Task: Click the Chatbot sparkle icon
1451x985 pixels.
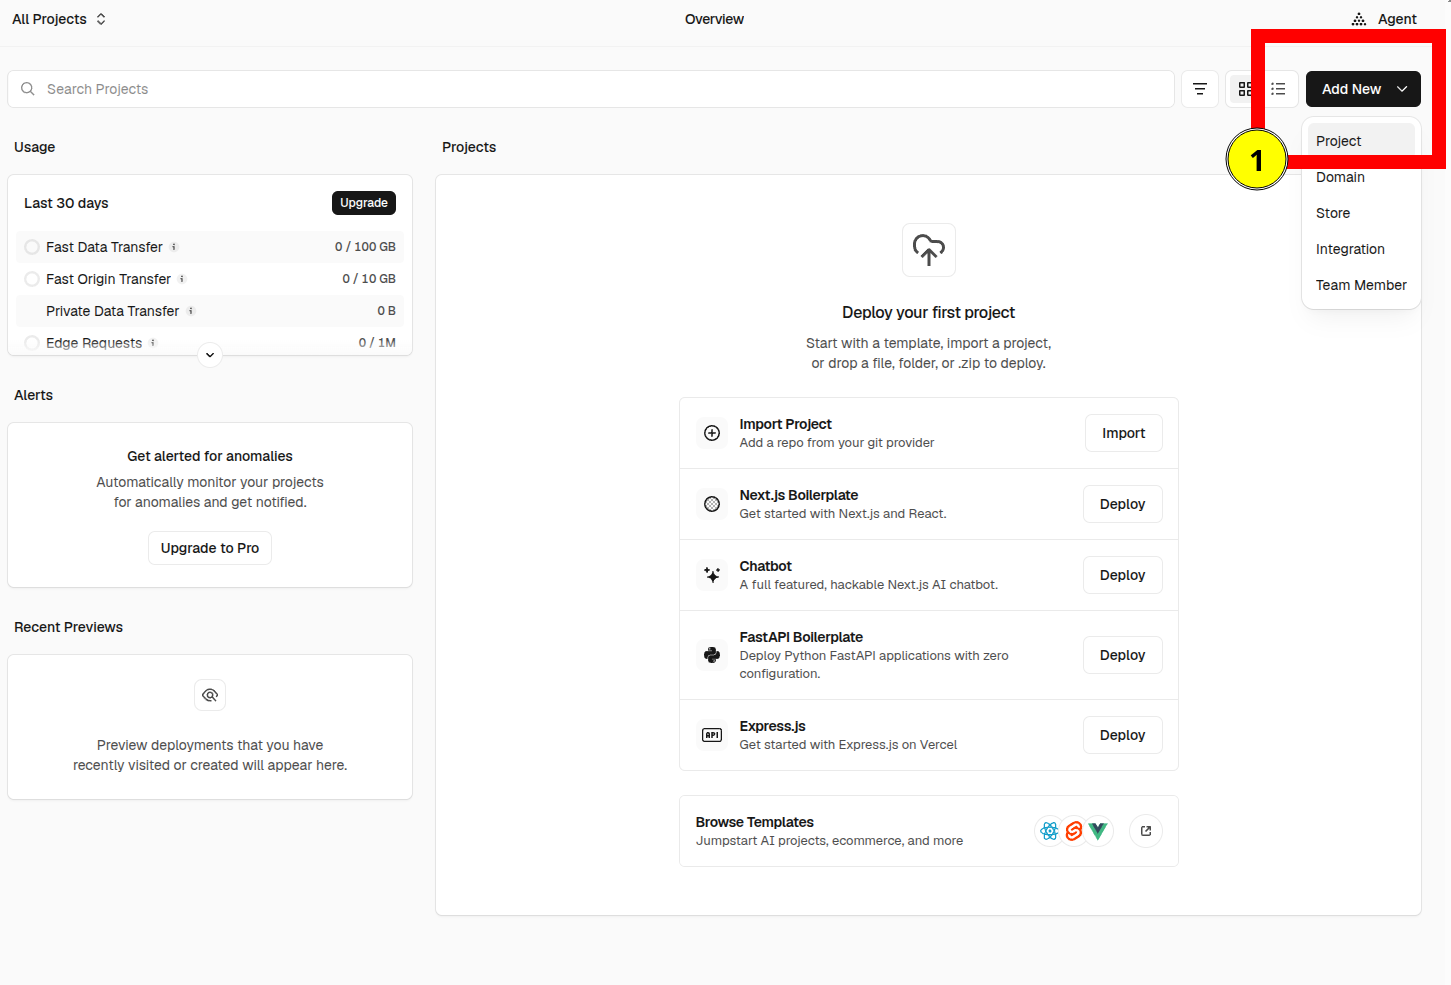Action: [712, 575]
